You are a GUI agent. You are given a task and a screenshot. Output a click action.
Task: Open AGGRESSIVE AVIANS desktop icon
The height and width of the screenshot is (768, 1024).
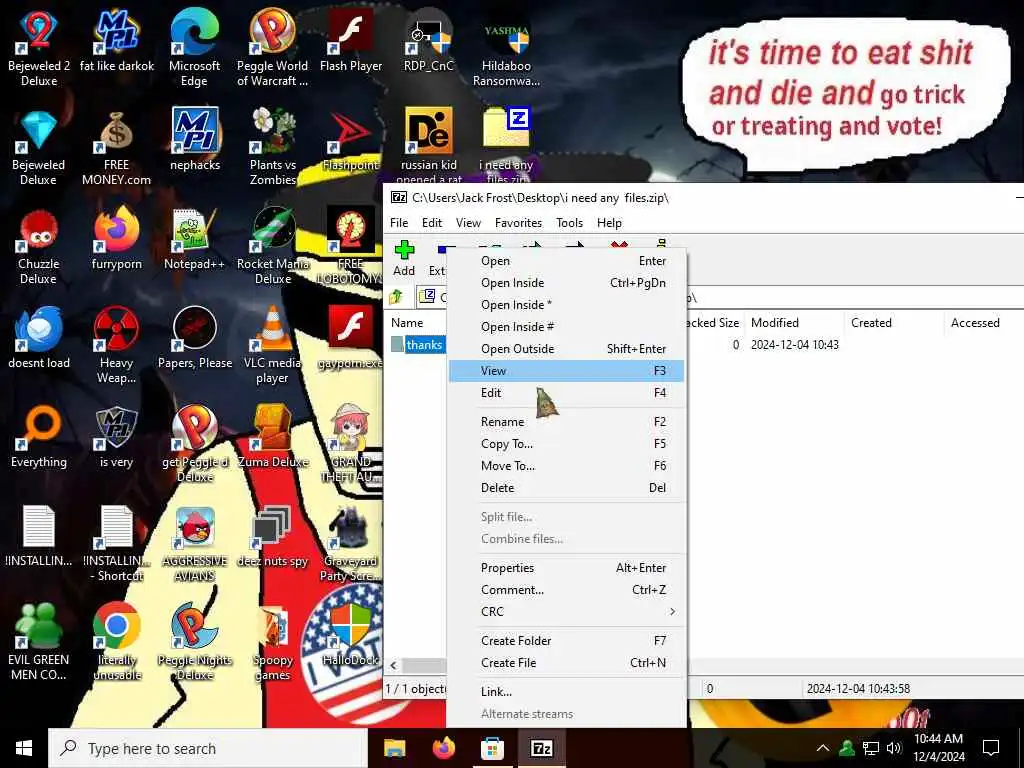[195, 543]
